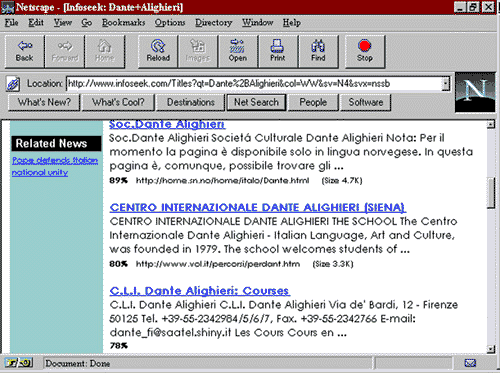
Task: Click the status bar progress indicator area
Action: tap(413, 363)
